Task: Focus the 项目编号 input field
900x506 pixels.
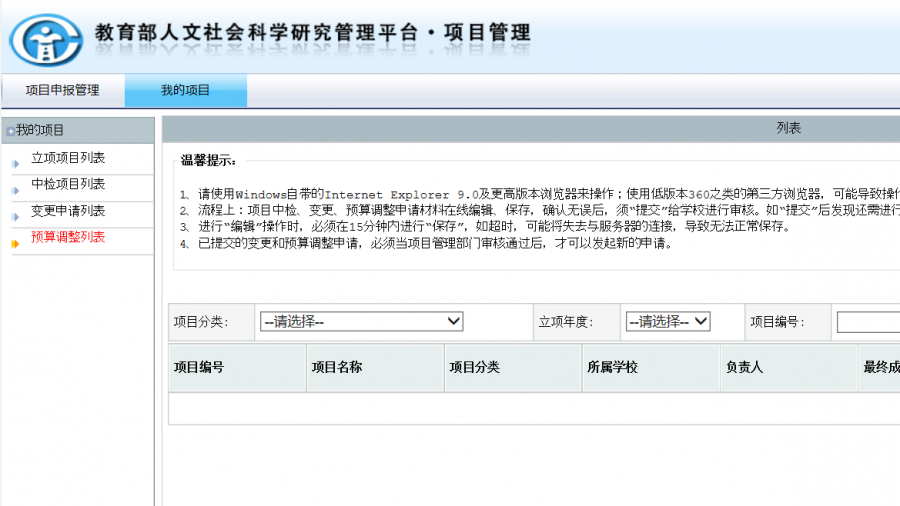Action: tap(868, 322)
